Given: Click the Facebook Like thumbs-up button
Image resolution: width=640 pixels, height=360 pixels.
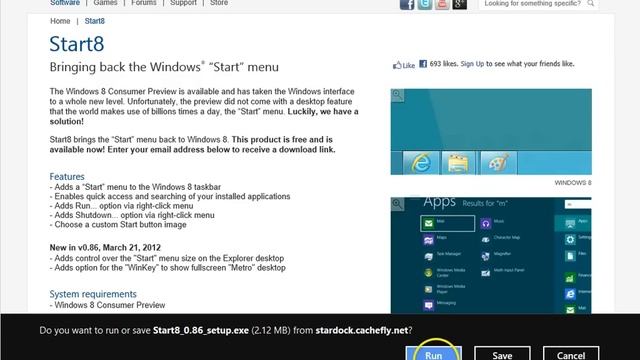Looking at the screenshot, I should pos(404,65).
